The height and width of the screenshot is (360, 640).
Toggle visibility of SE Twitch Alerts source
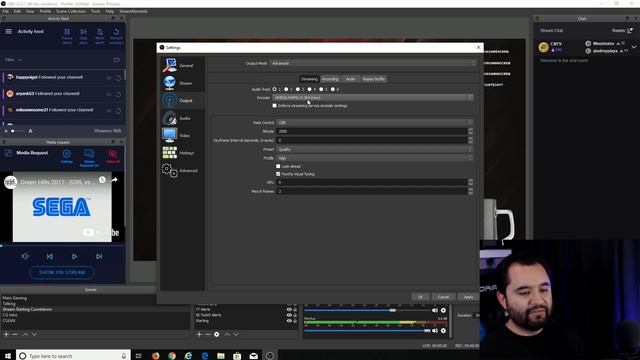[x=289, y=315]
